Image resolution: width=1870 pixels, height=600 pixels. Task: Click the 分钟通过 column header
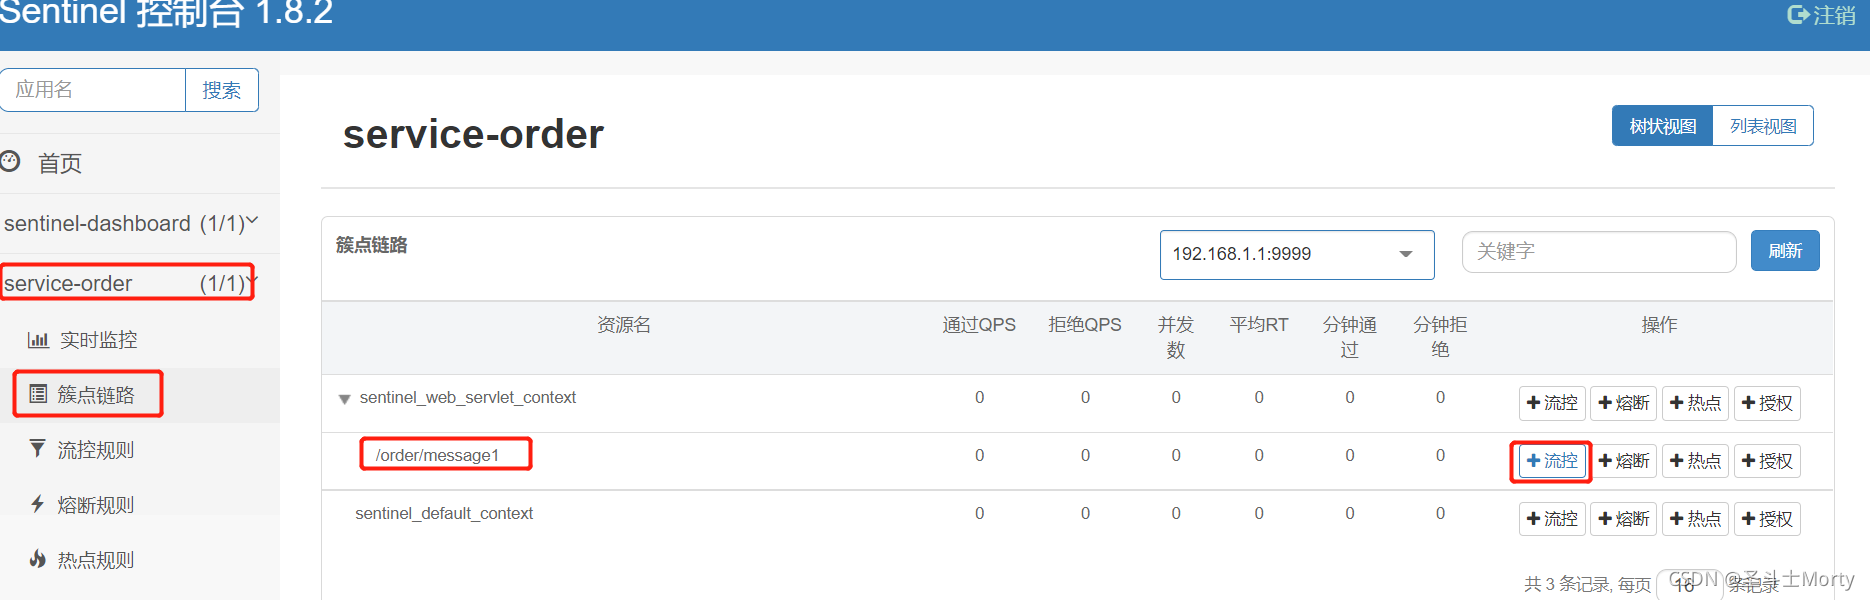[x=1350, y=337]
